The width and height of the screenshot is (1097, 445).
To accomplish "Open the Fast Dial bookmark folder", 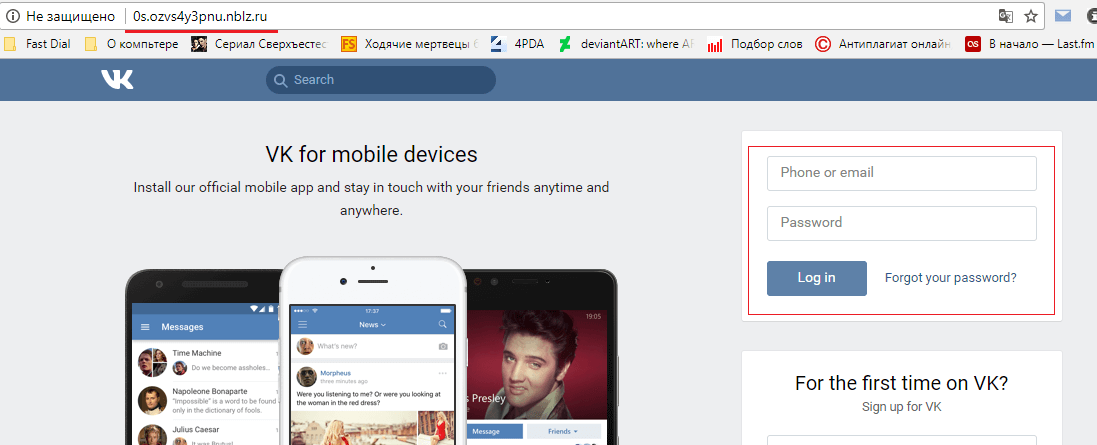I will click(38, 44).
